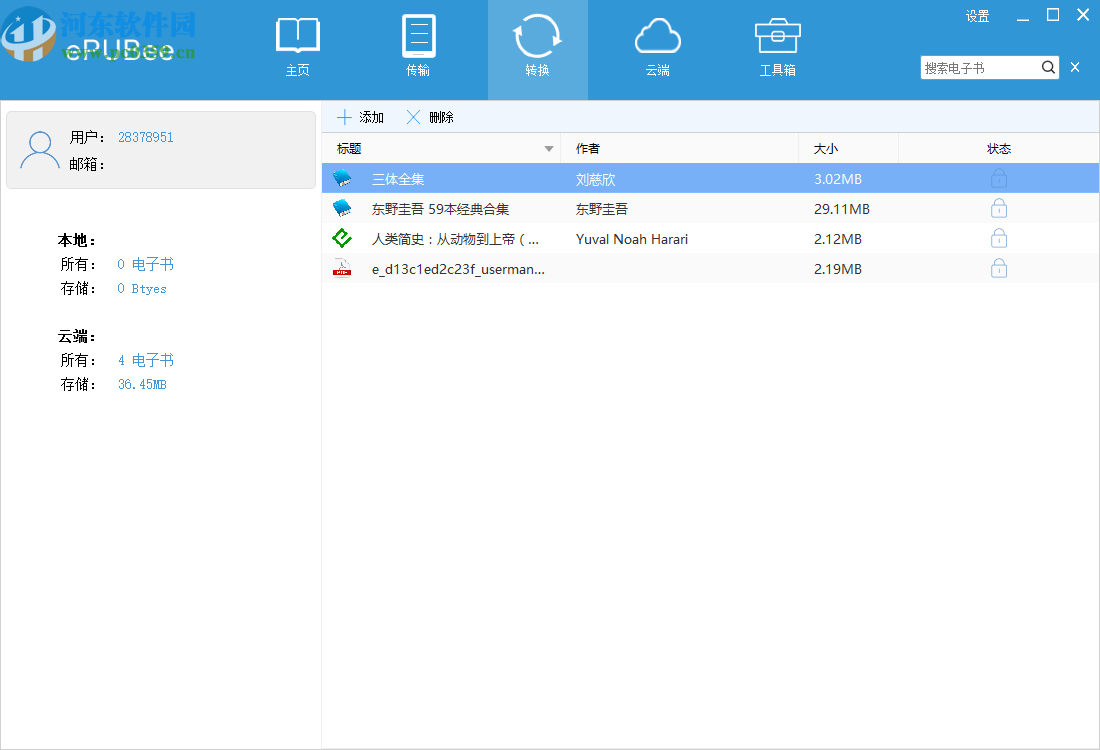Open the 云端 cloud tab
1100x750 pixels.
[657, 49]
